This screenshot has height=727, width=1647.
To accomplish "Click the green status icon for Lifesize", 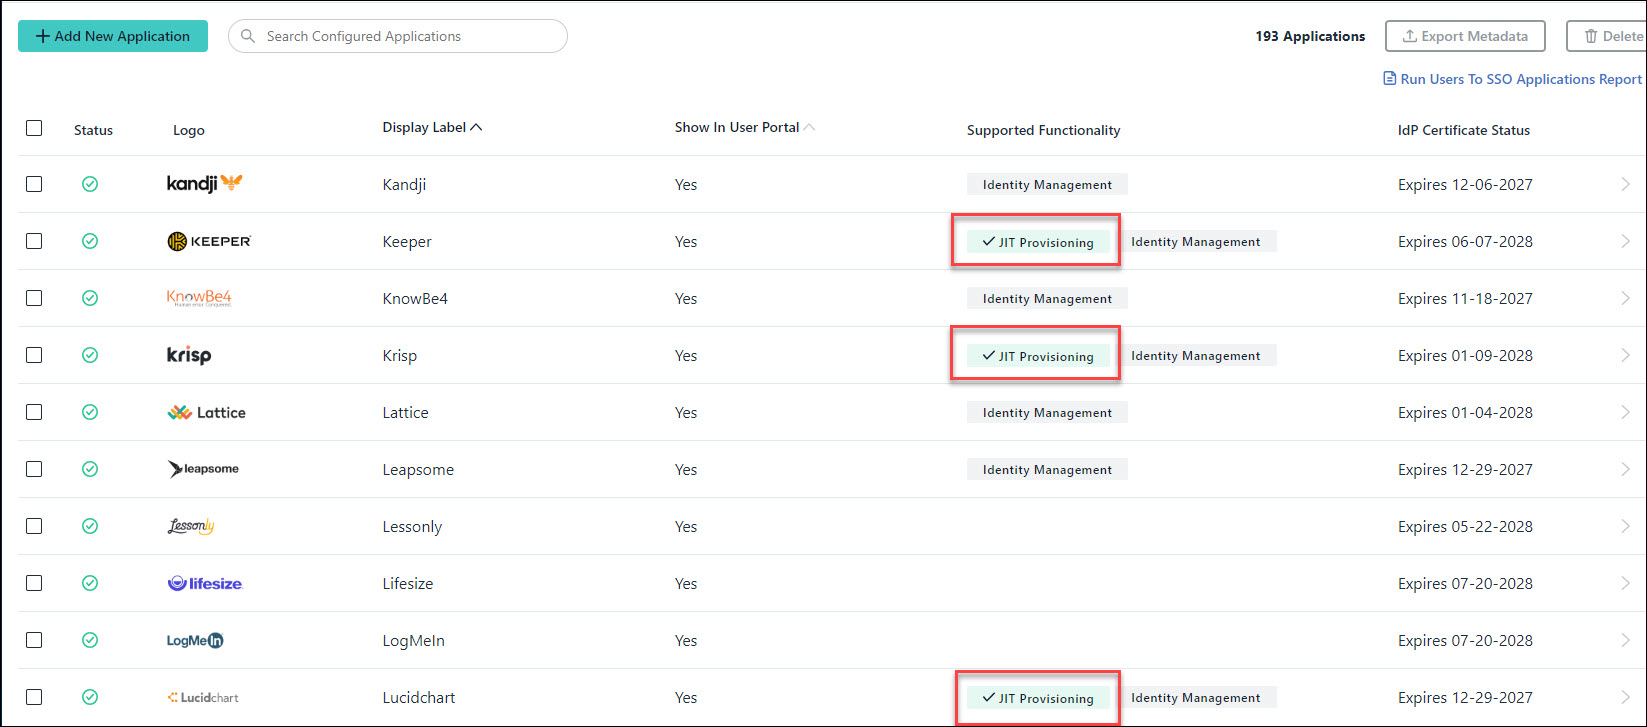I will coord(90,583).
